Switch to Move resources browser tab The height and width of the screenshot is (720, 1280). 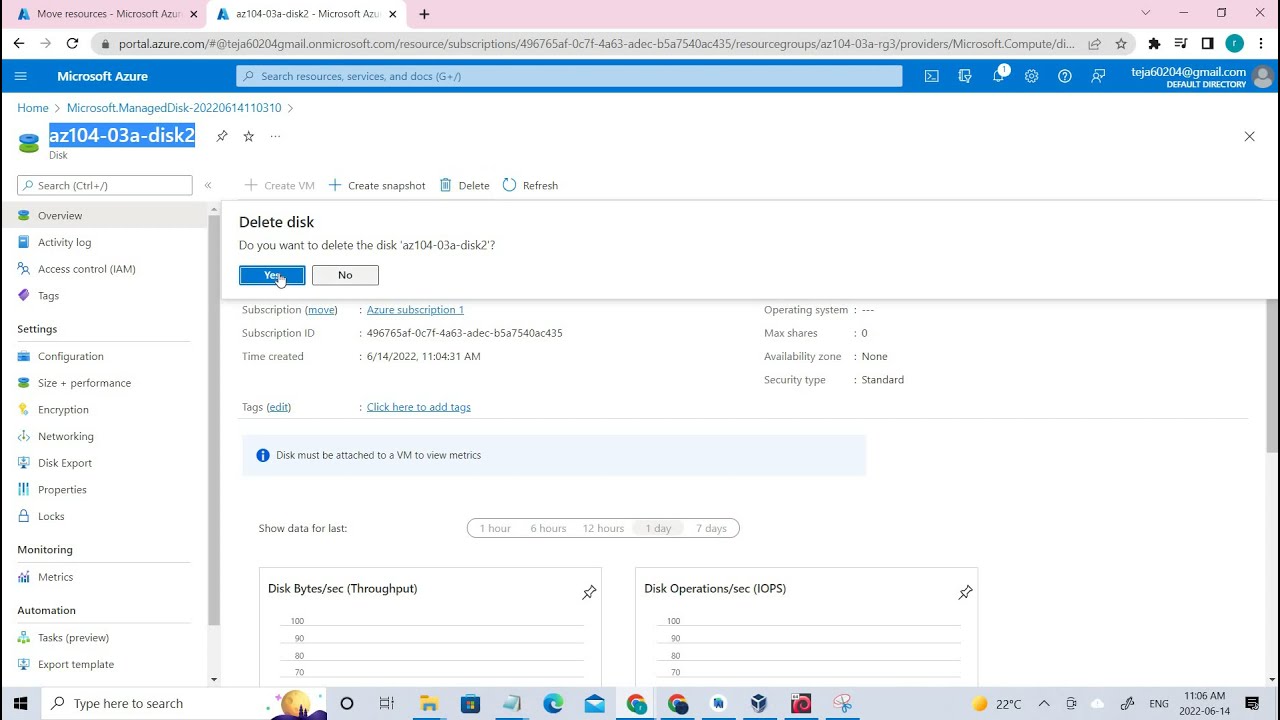(x=108, y=14)
